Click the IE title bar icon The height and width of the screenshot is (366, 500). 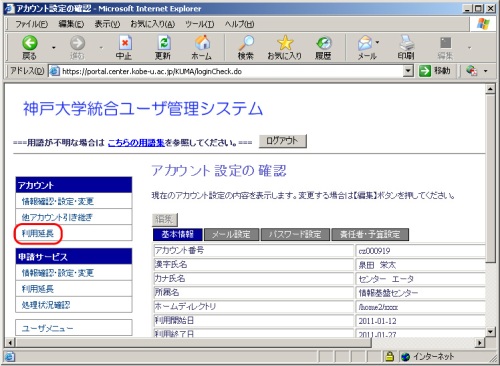coord(10,8)
